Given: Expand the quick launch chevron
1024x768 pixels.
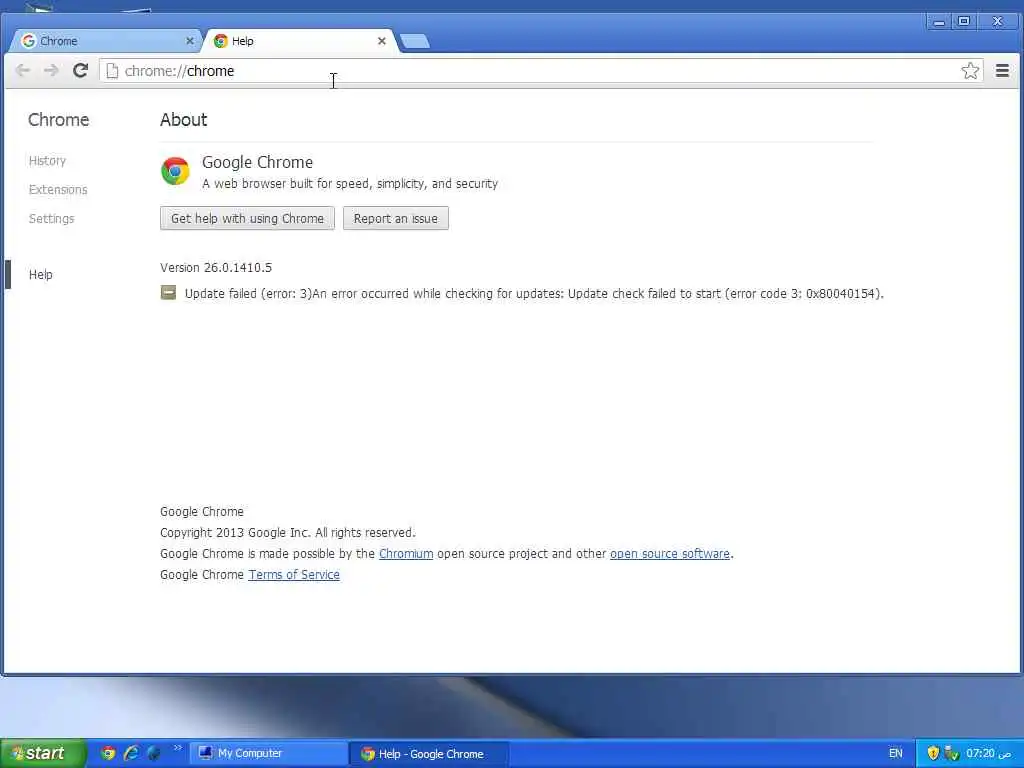Looking at the screenshot, I should pyautogui.click(x=178, y=748).
